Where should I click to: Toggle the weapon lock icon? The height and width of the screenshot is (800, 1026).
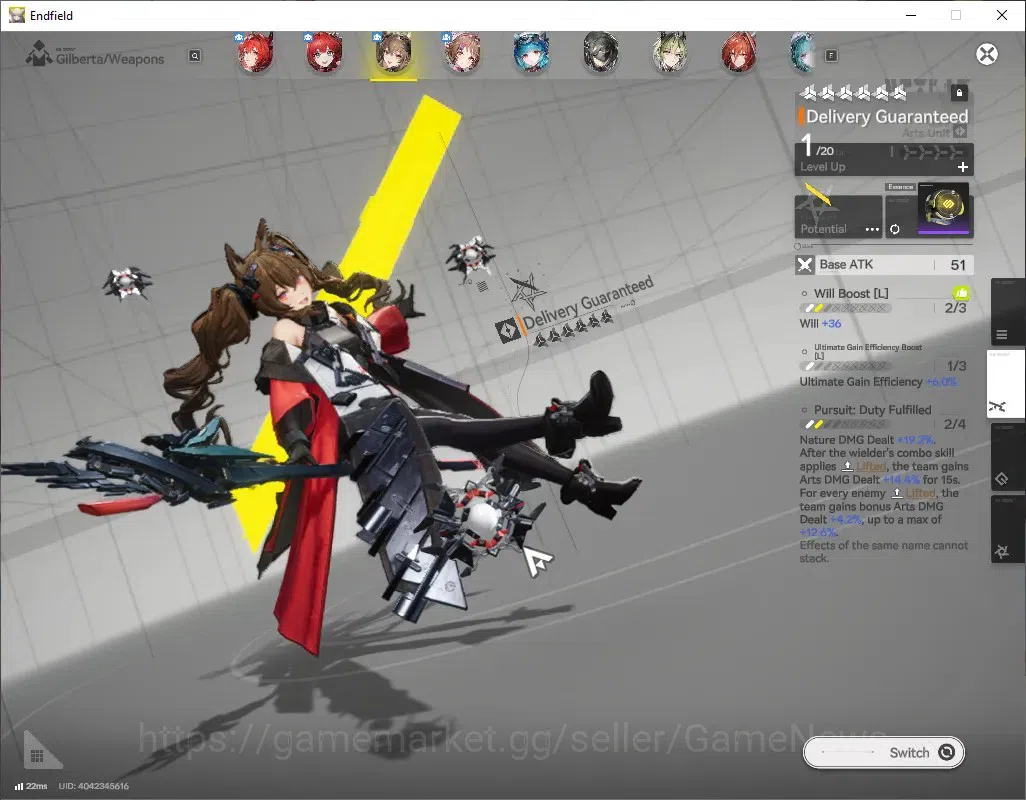(x=959, y=93)
